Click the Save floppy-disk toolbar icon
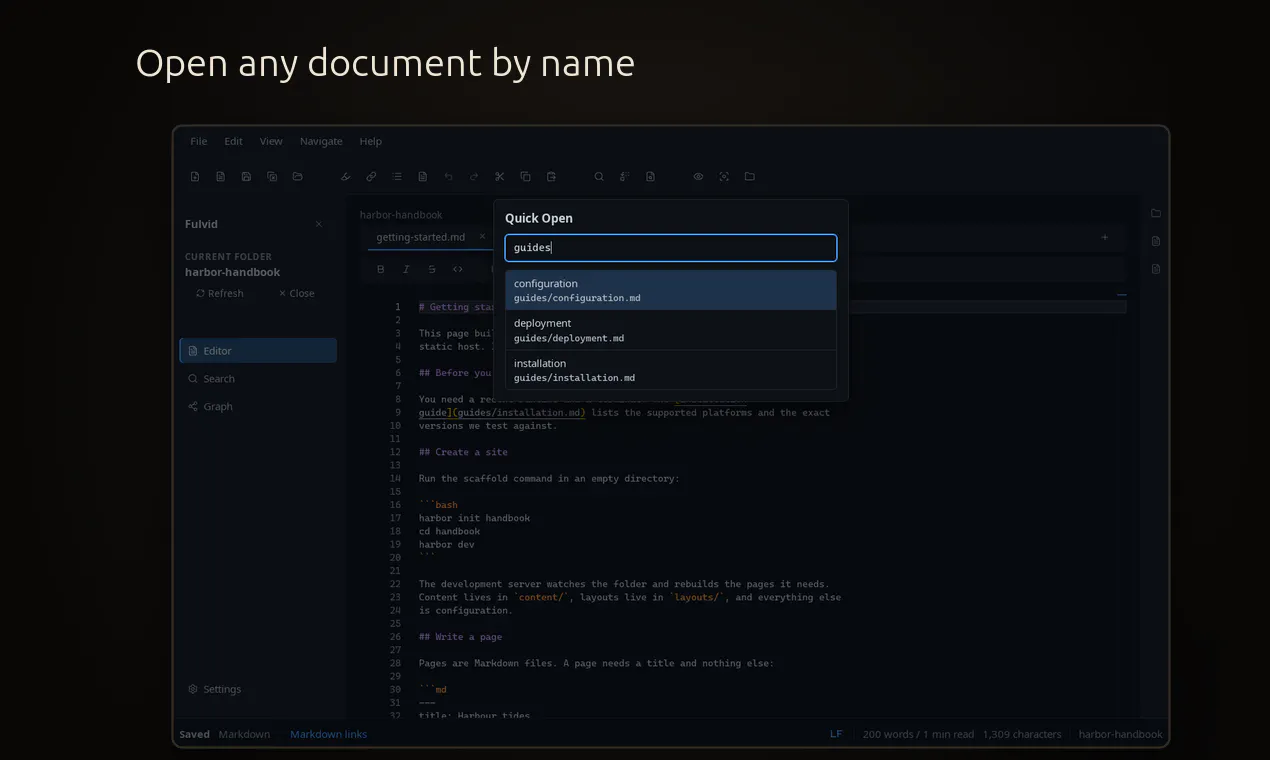Screen dimensions: 1270x760 click(x=246, y=177)
